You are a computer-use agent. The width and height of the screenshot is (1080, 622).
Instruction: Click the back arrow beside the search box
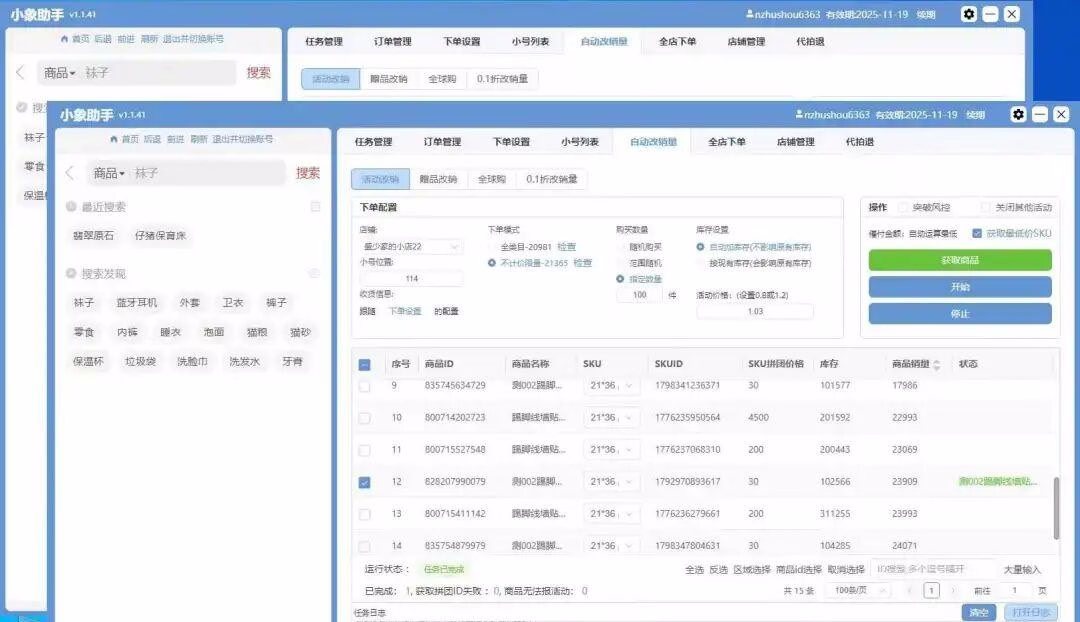70,173
